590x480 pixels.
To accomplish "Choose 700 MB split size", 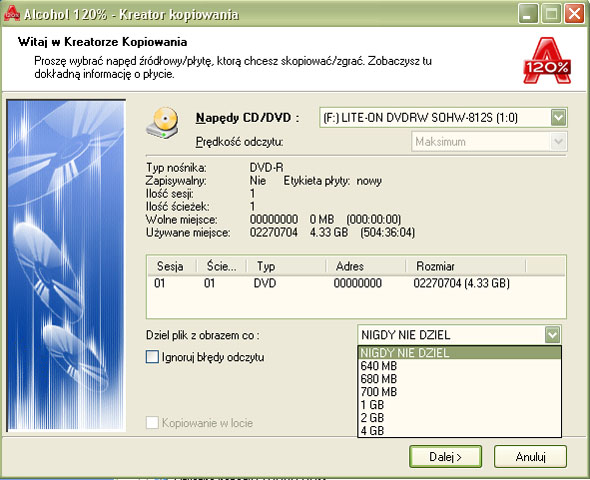I will [459, 392].
